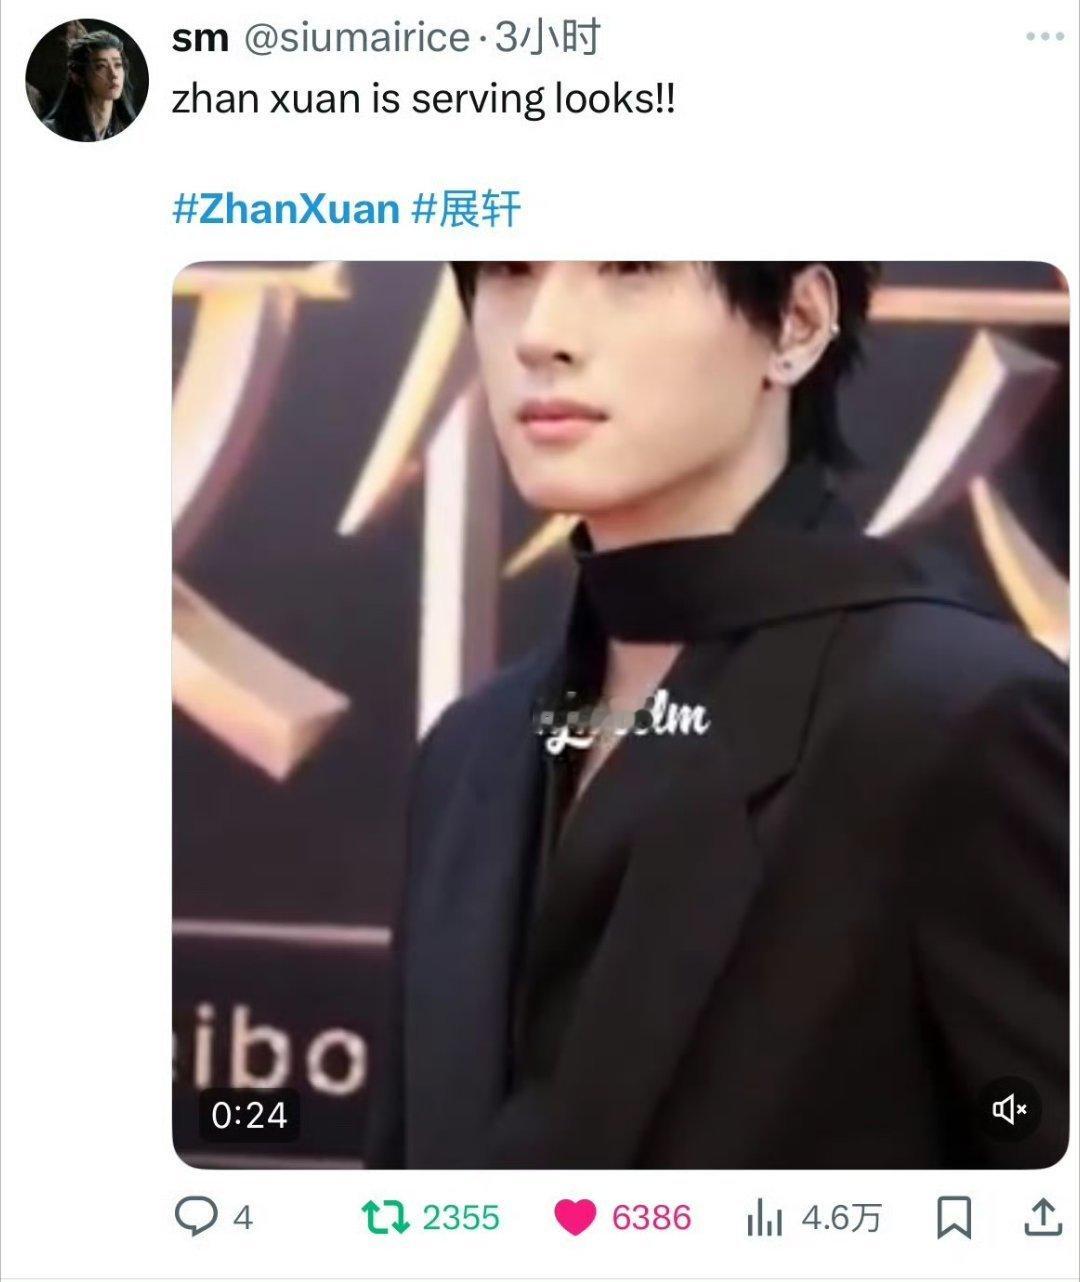Screen dimensions: 1080x1282
Task: Unlike the tweet with pink heart
Action: [575, 1218]
